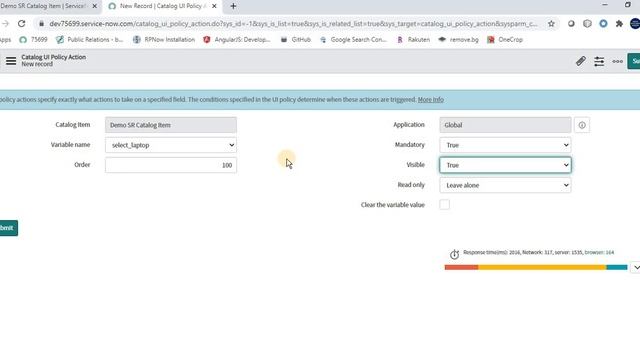640x360 pixels.
Task: Click the blue circle extension icon
Action: click(x=603, y=24)
